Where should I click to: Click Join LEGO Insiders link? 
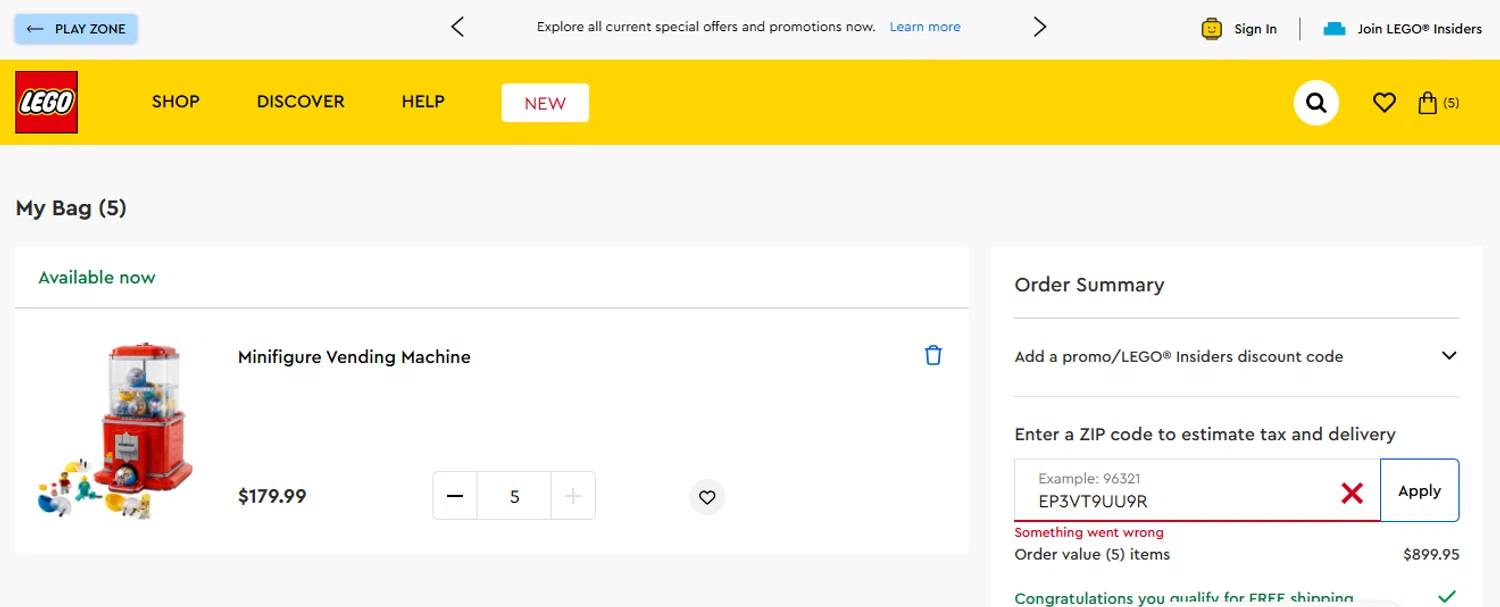(1420, 29)
